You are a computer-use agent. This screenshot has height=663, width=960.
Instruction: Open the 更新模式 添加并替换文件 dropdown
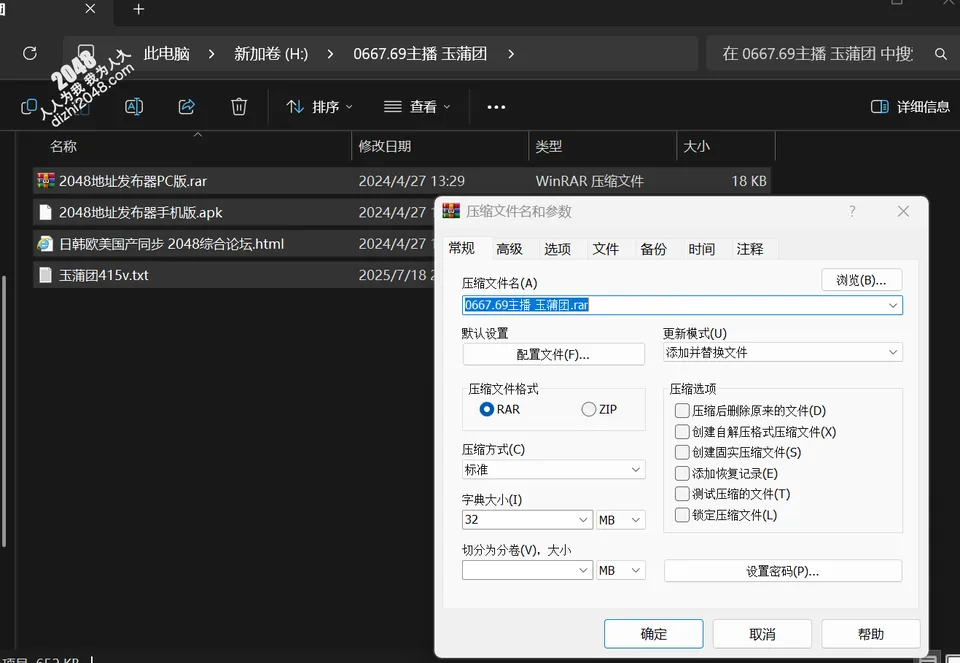(x=782, y=352)
